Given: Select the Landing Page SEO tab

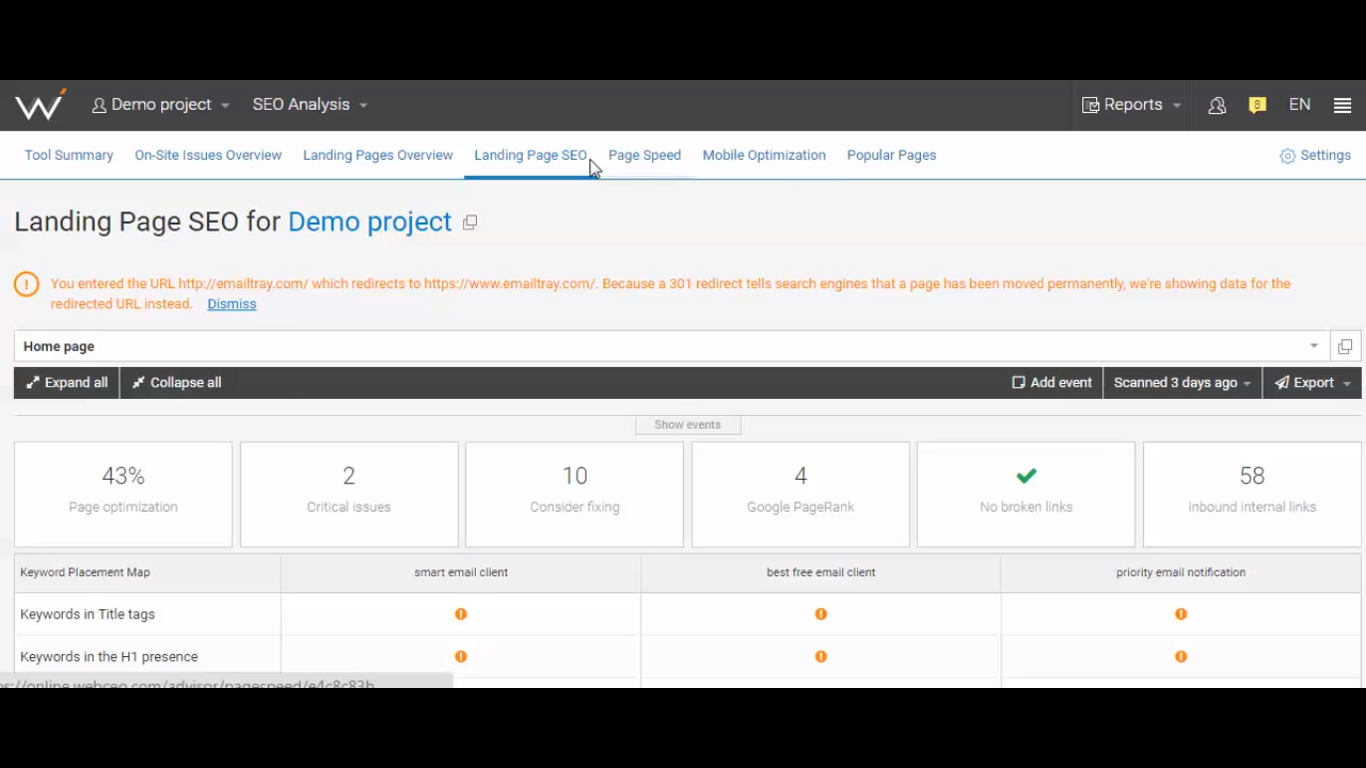Looking at the screenshot, I should [x=530, y=156].
